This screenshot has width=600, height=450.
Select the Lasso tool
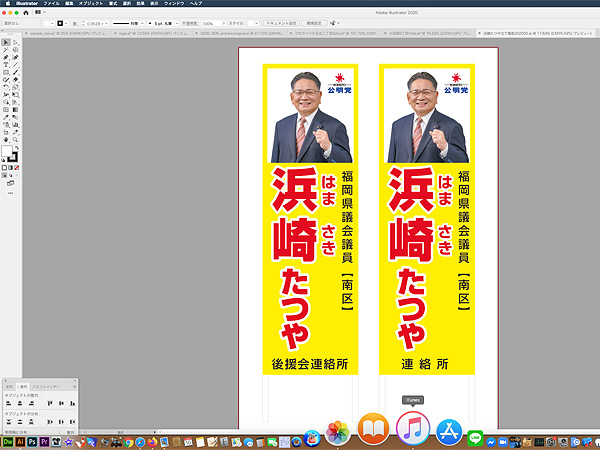coord(15,50)
